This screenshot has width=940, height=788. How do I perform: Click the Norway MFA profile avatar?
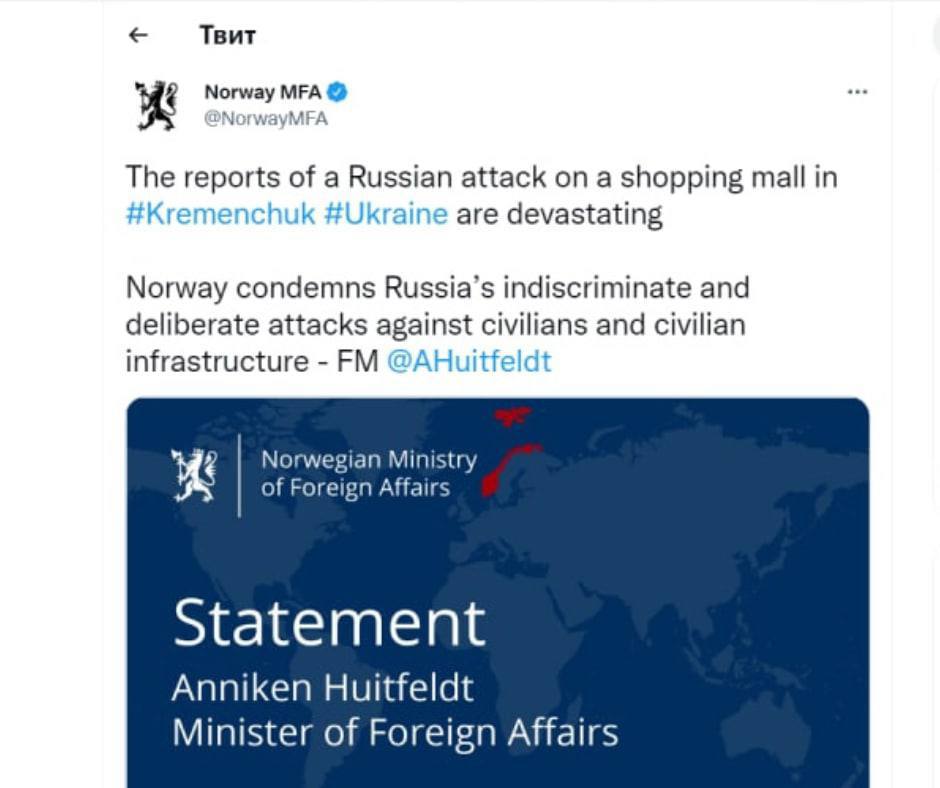point(156,105)
